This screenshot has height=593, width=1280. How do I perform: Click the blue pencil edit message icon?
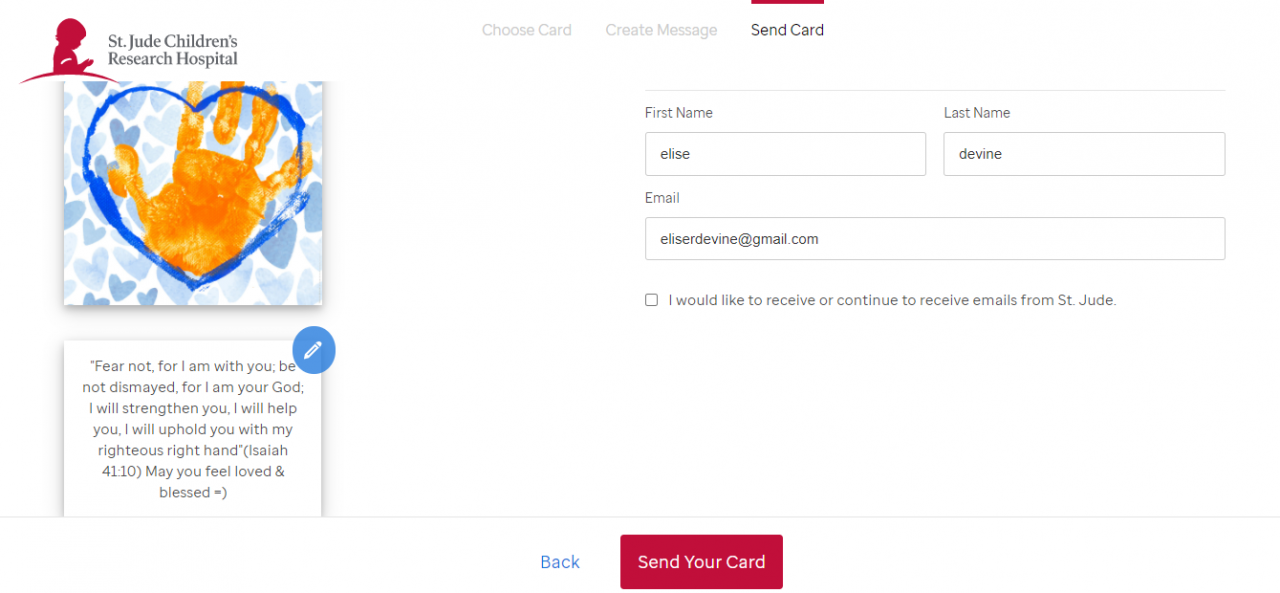(313, 350)
